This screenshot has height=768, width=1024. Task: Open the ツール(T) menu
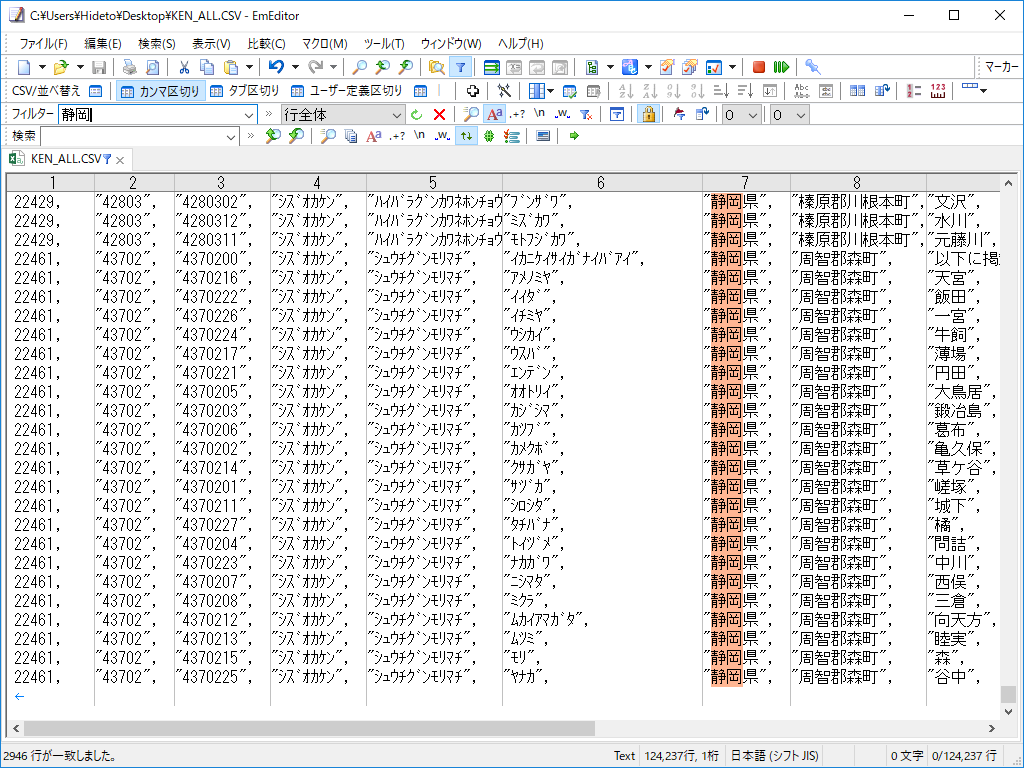(384, 44)
